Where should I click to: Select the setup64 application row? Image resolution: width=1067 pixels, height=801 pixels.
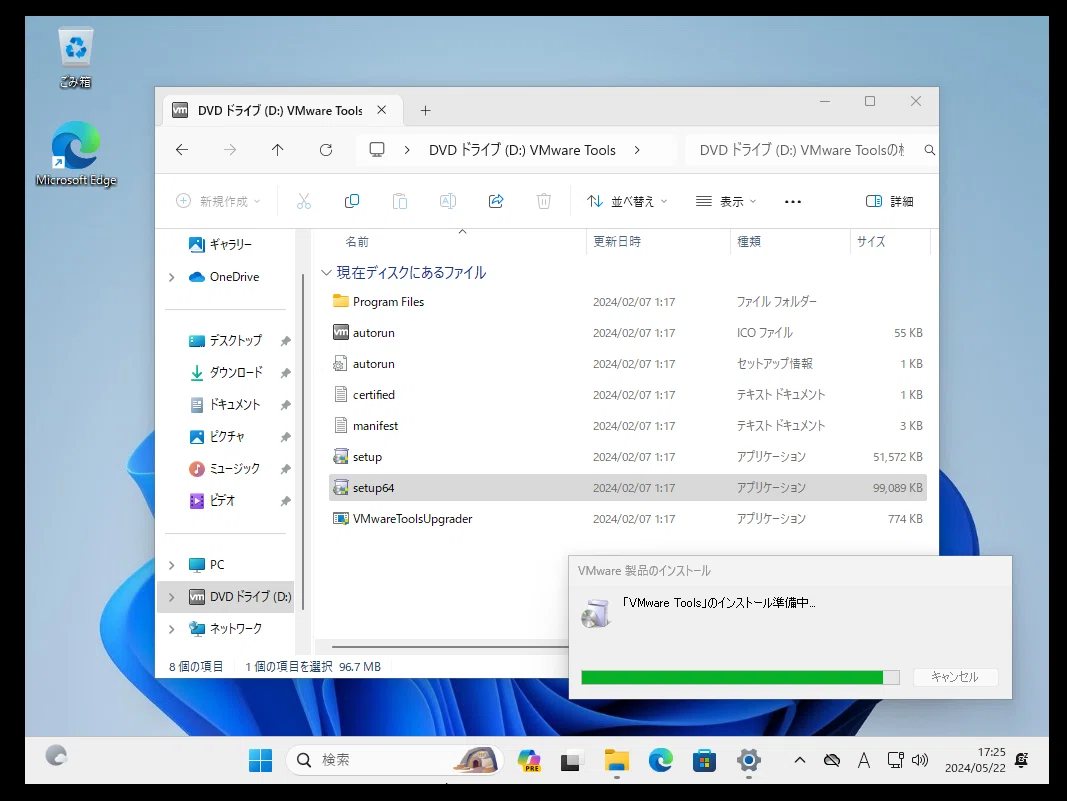[627, 488]
